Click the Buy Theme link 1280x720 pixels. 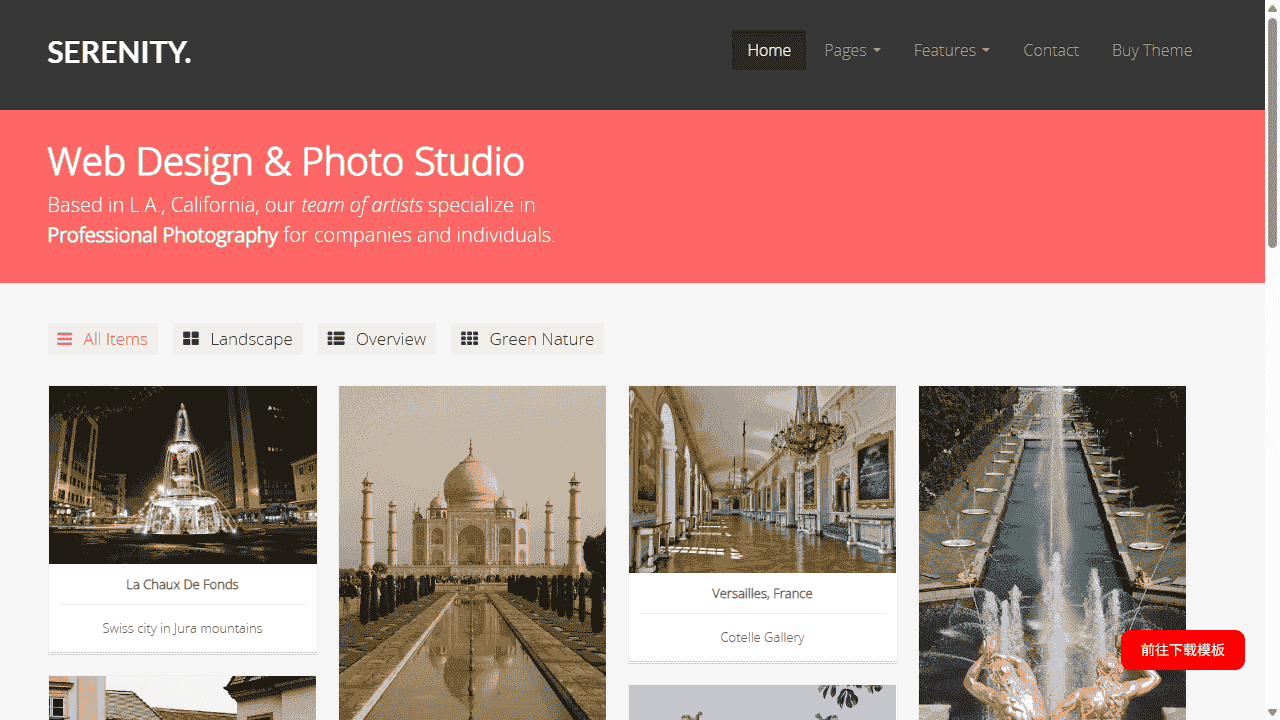[1151, 50]
